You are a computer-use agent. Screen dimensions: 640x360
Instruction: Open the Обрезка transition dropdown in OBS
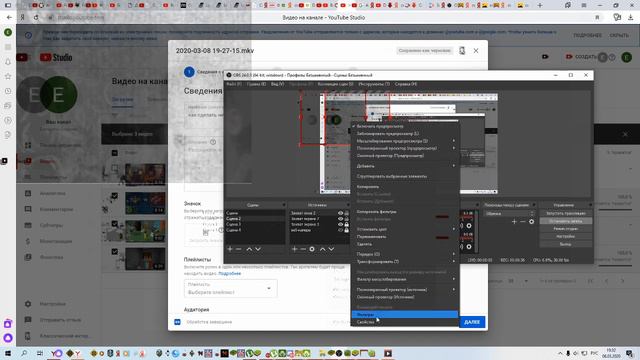(x=509, y=213)
